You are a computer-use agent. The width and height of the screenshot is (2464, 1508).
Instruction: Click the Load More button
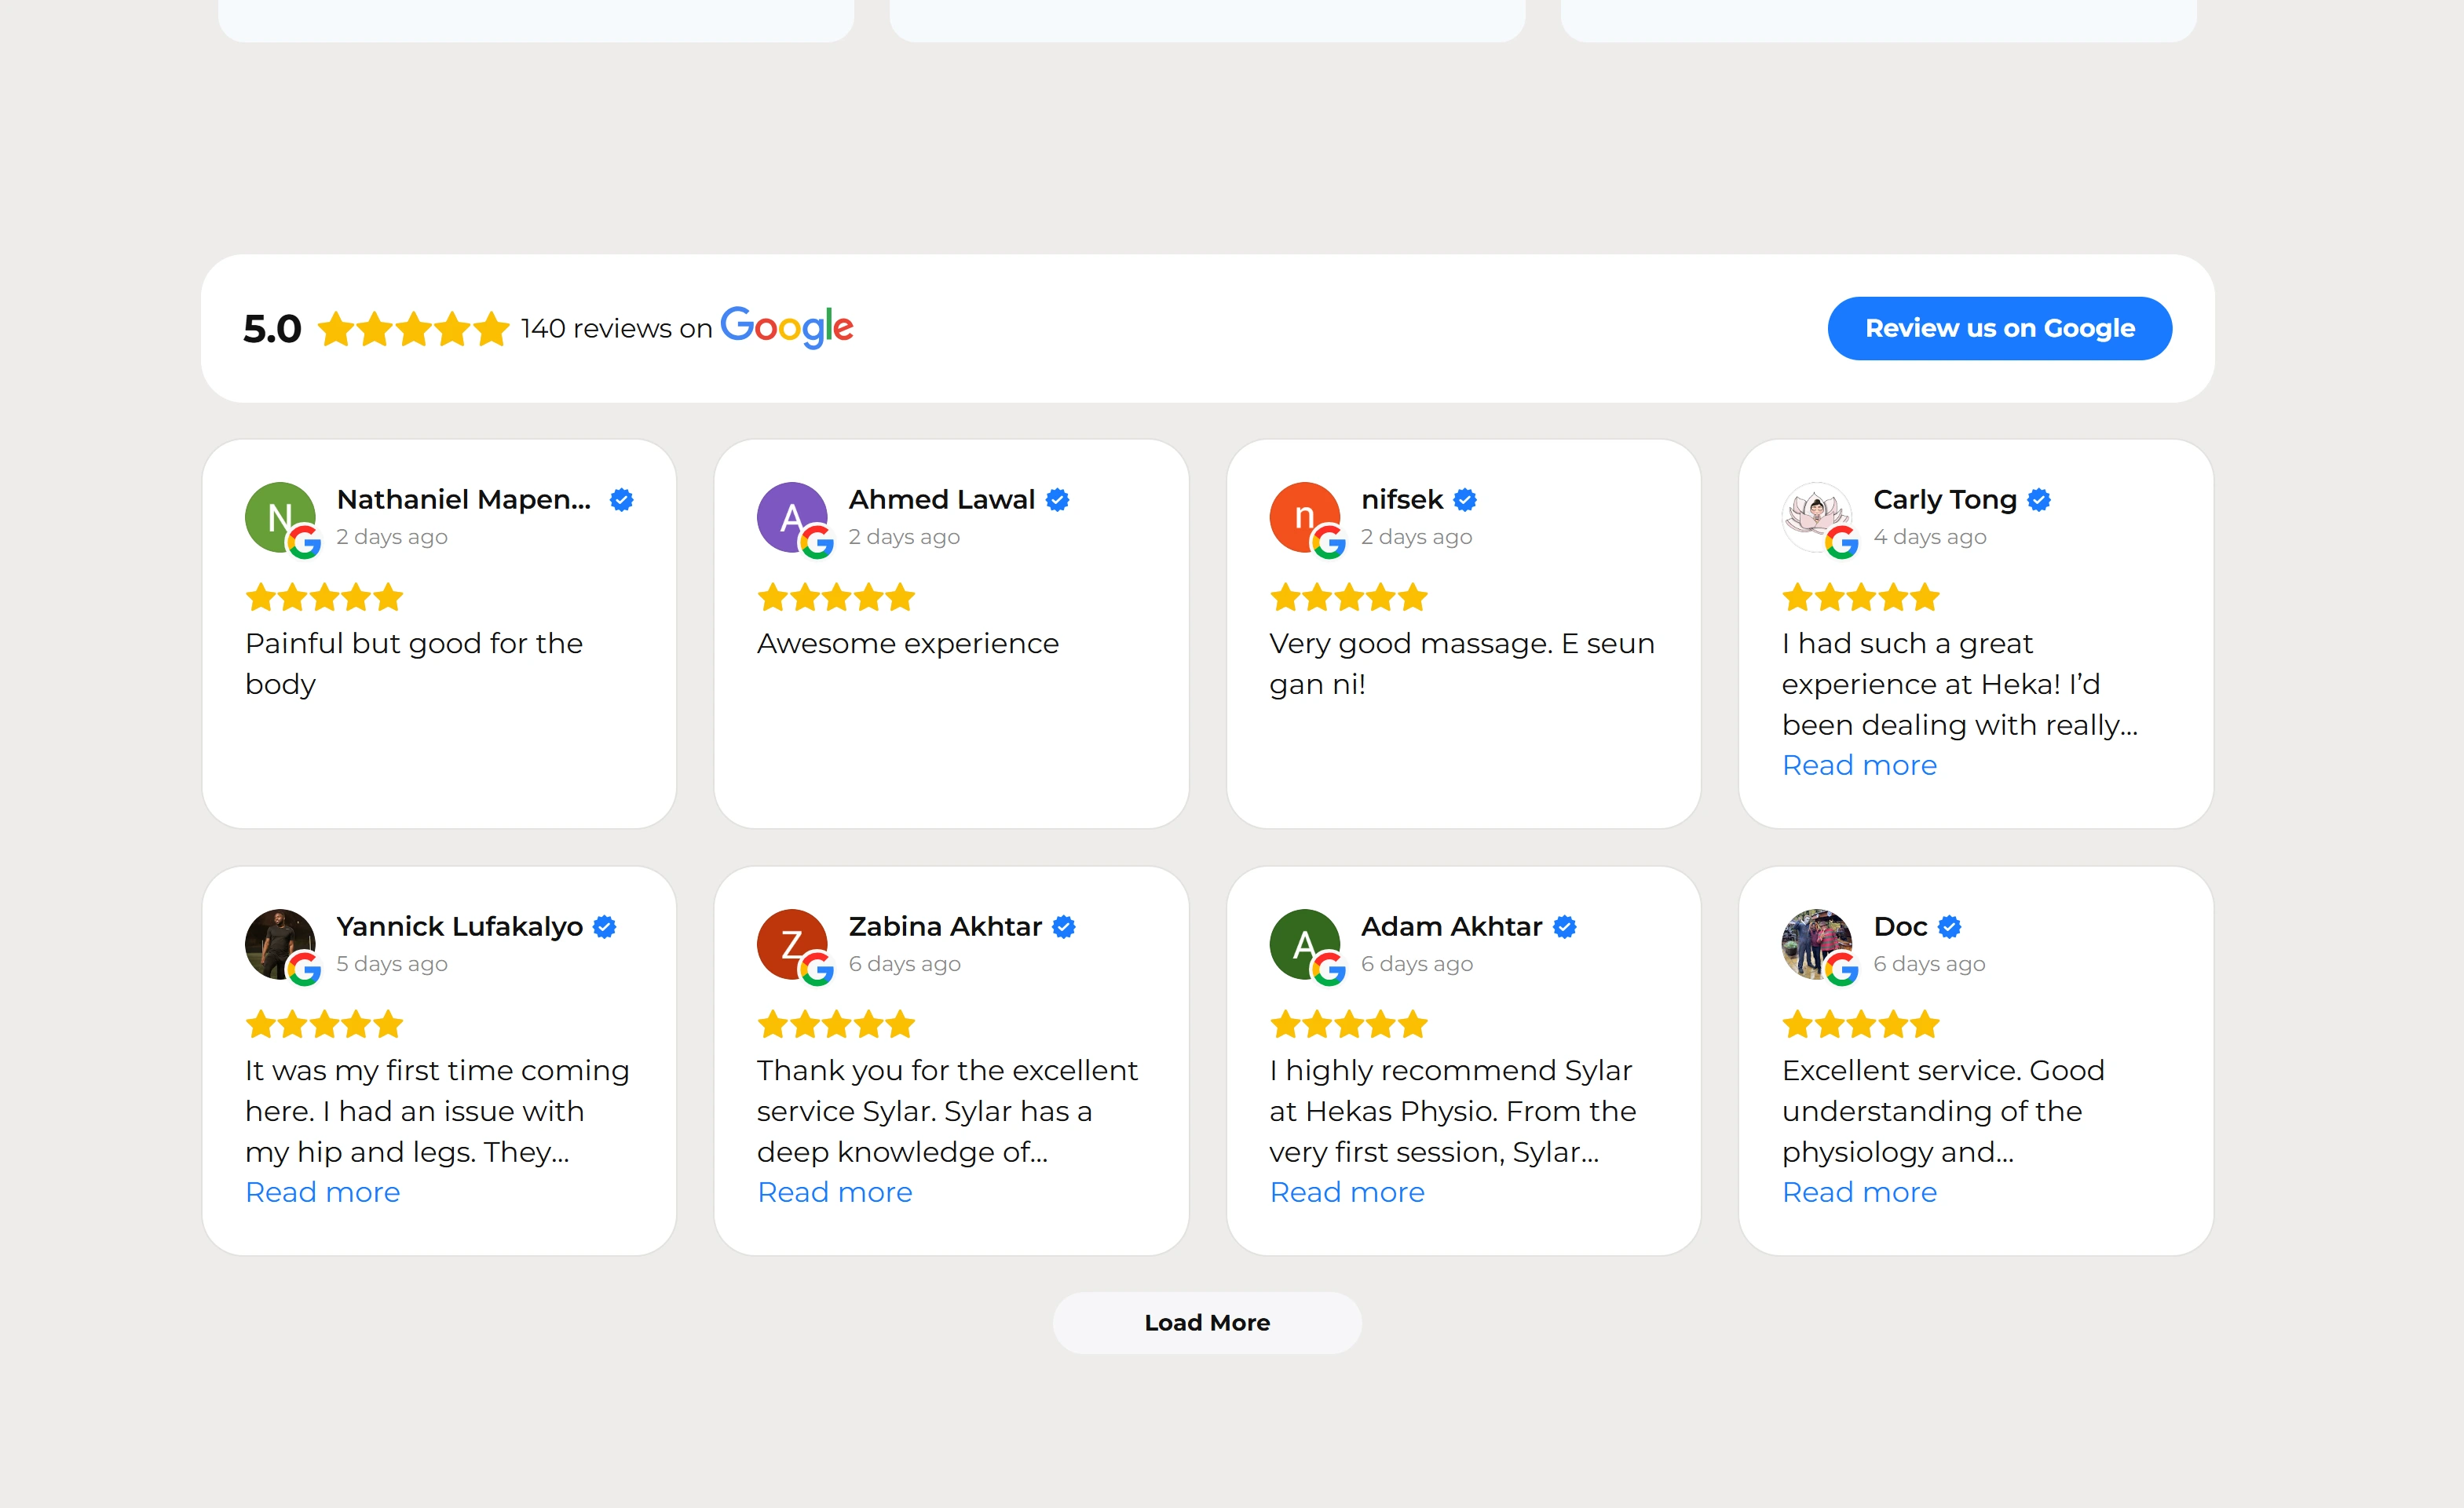coord(1206,1322)
